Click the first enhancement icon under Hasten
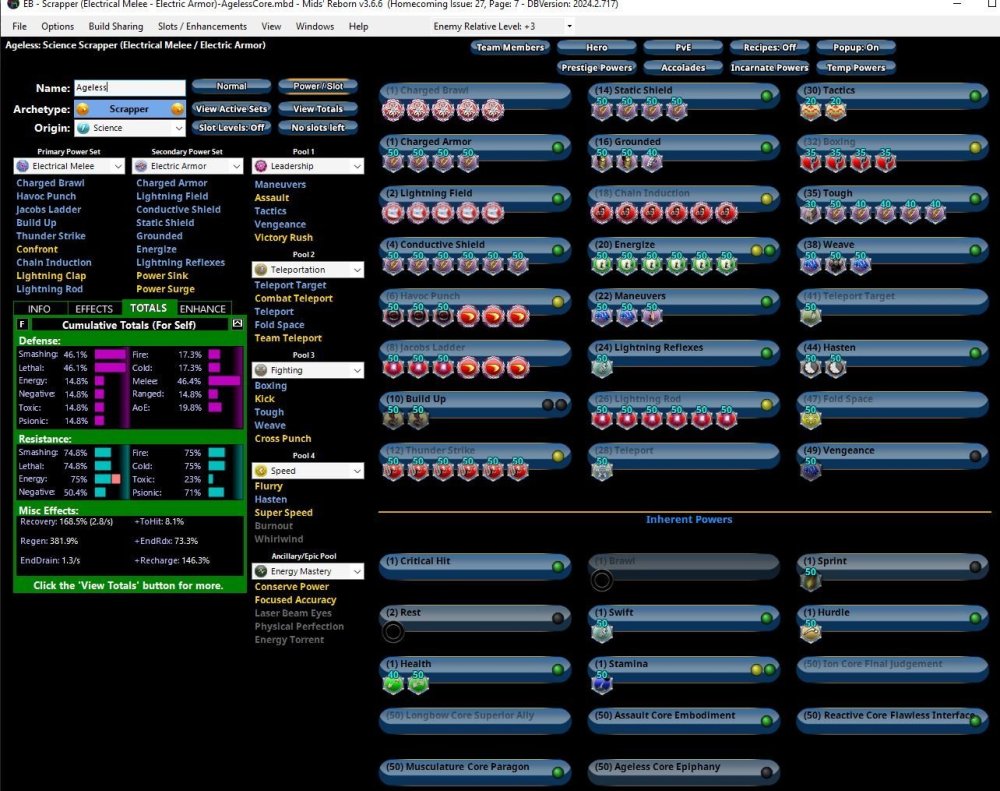This screenshot has width=1000, height=791. 810,367
